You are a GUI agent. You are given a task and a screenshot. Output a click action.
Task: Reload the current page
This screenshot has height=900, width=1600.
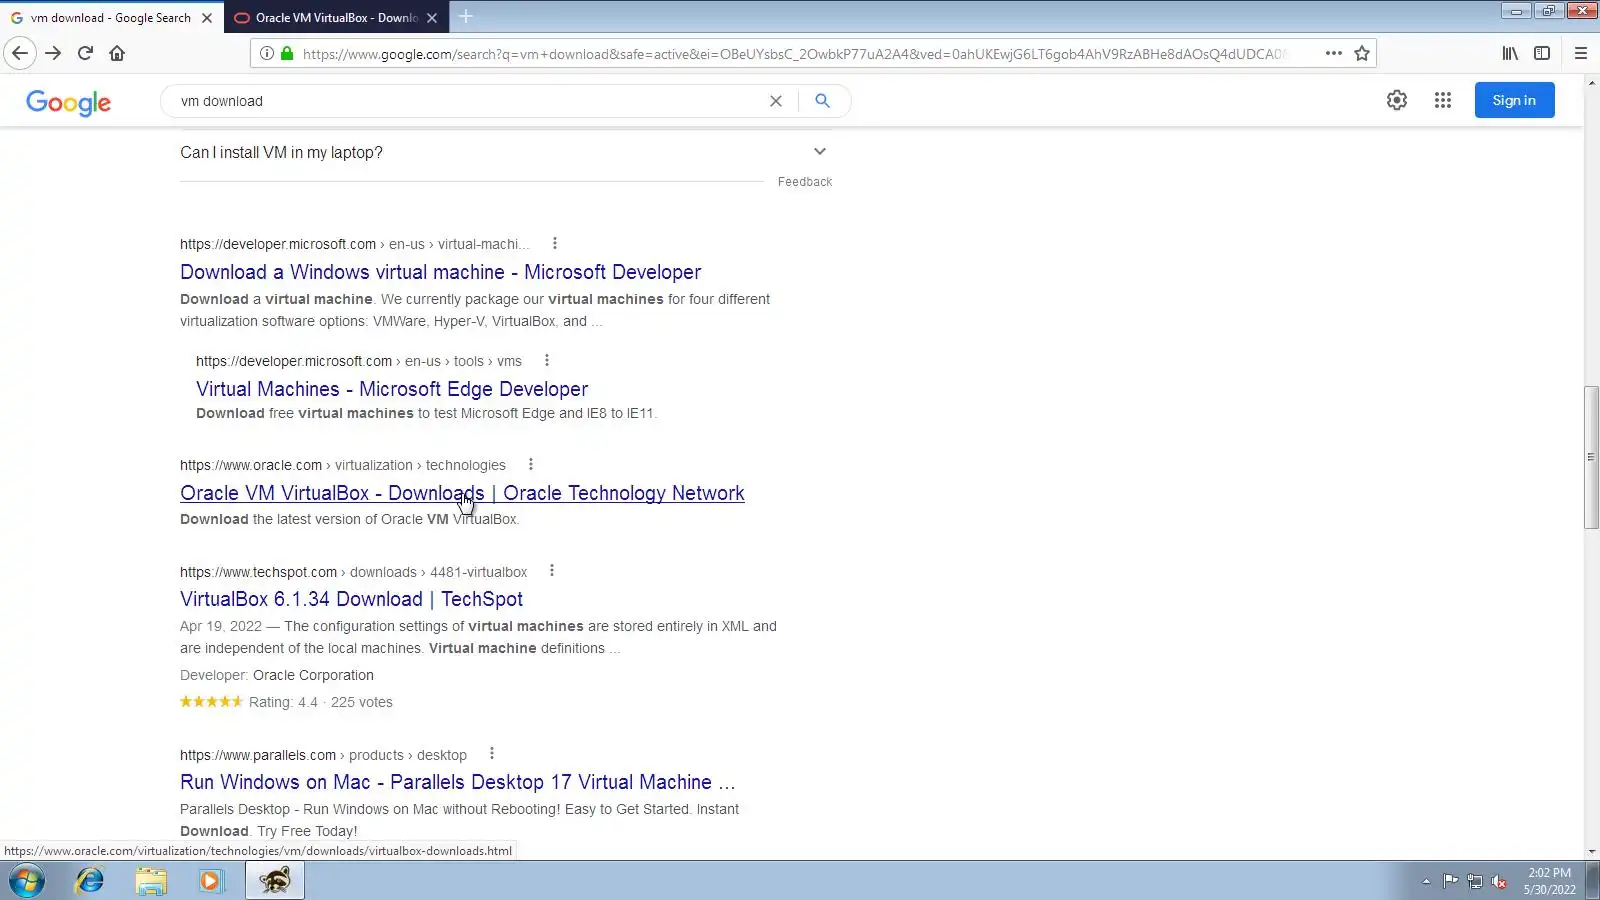85,53
